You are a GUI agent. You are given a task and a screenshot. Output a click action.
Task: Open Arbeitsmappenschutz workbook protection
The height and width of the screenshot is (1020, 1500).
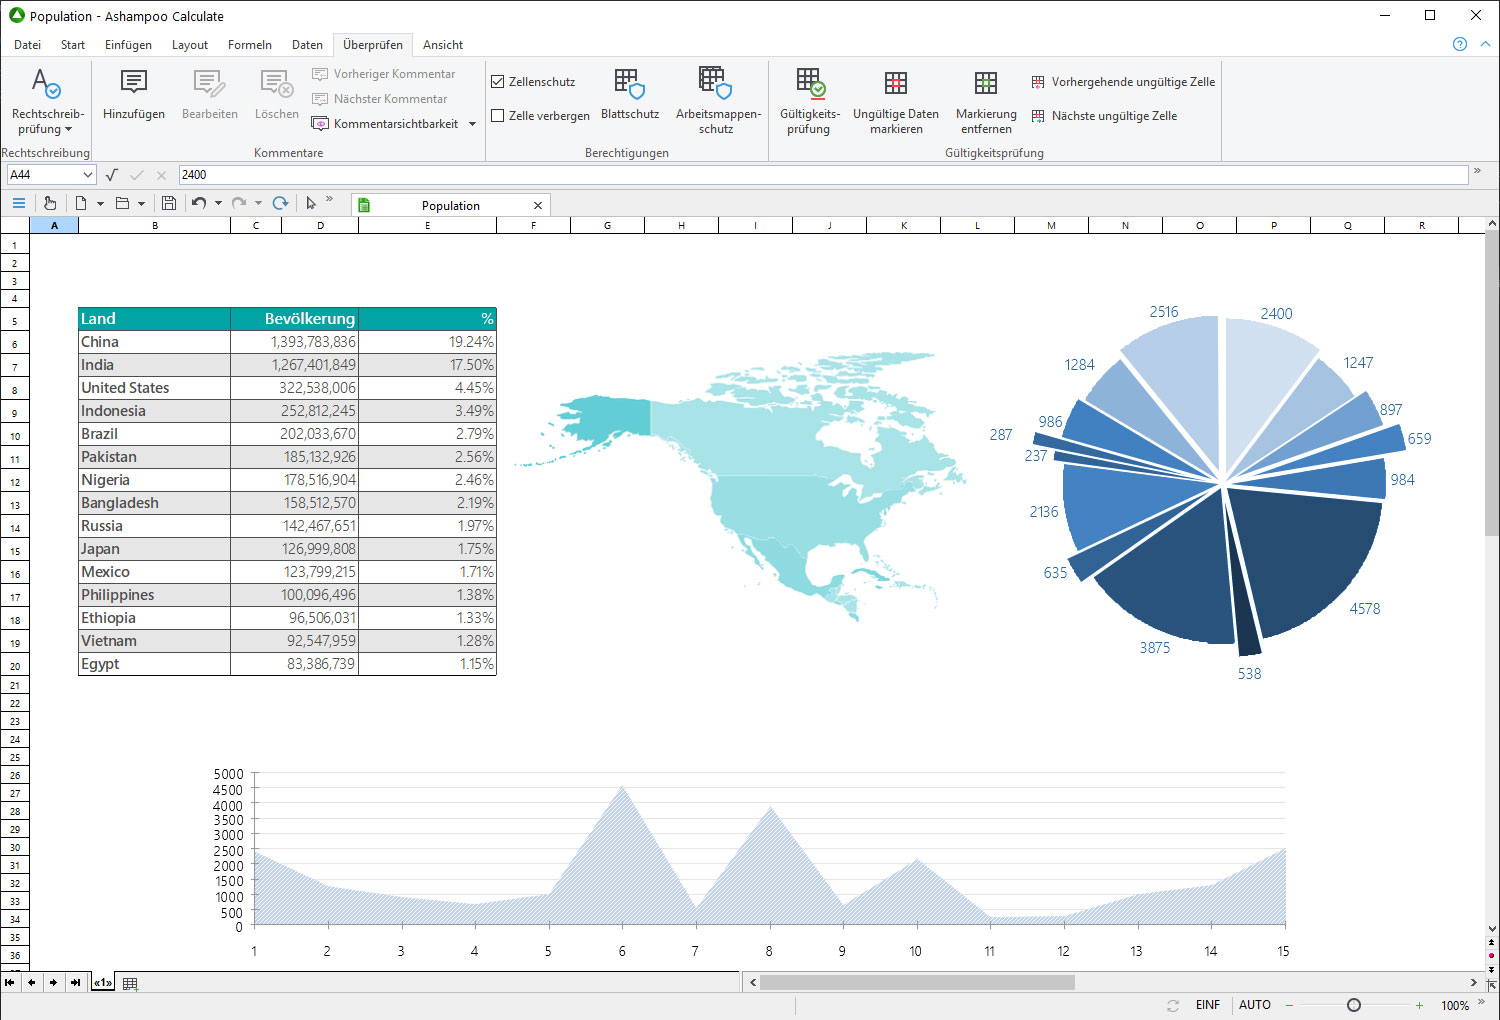(716, 84)
